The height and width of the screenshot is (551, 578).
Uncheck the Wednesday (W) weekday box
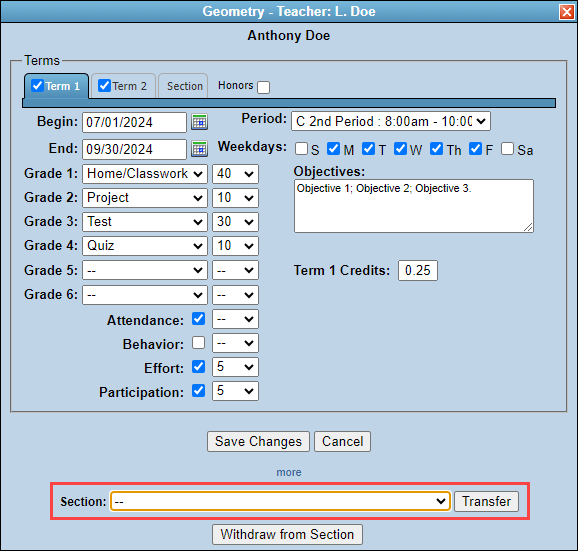point(400,149)
